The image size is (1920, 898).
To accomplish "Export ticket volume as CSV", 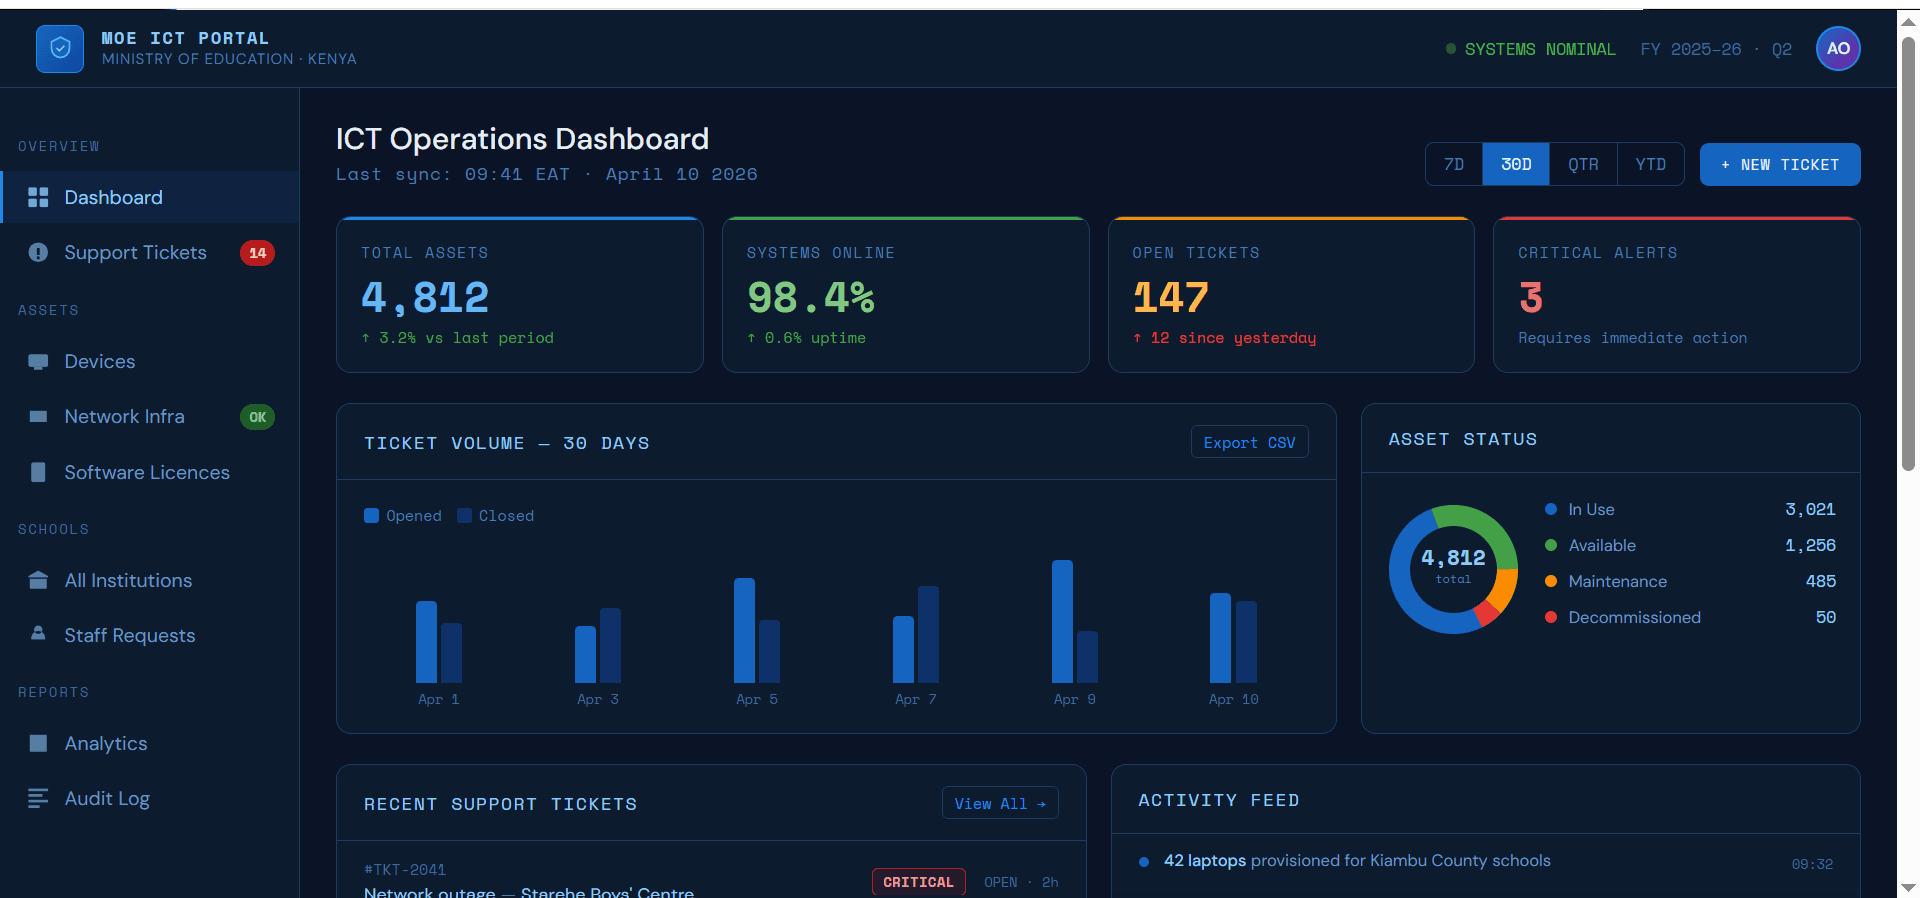I will pos(1249,443).
